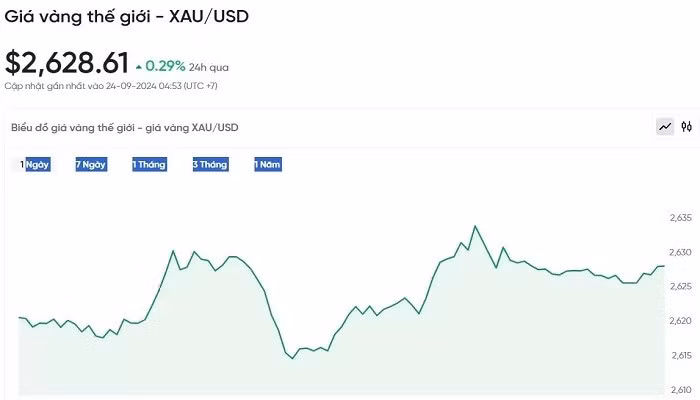Screen dimensions: 700x400
Task: Click the green up-arrow change indicator
Action: tap(139, 66)
